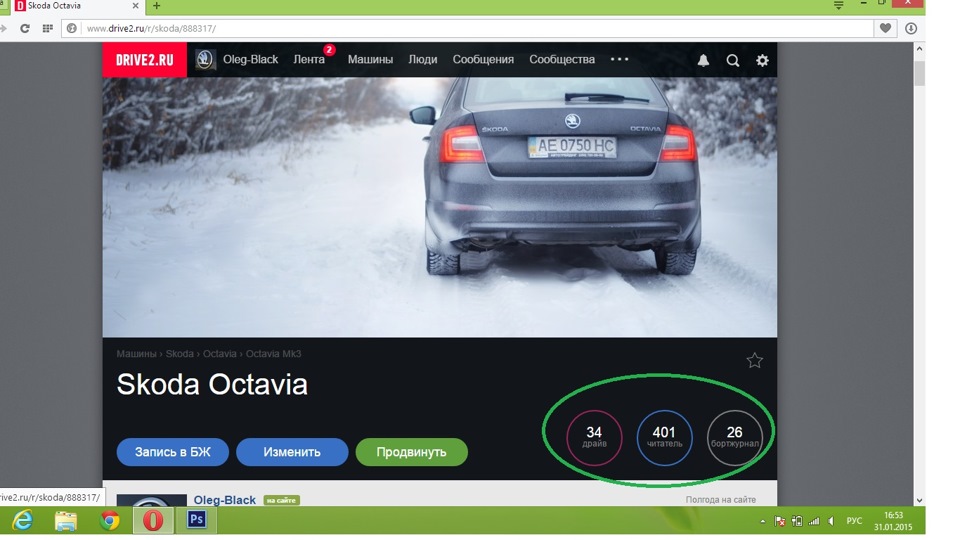Add car to favorites with star icon
The width and height of the screenshot is (960, 540).
pos(754,361)
